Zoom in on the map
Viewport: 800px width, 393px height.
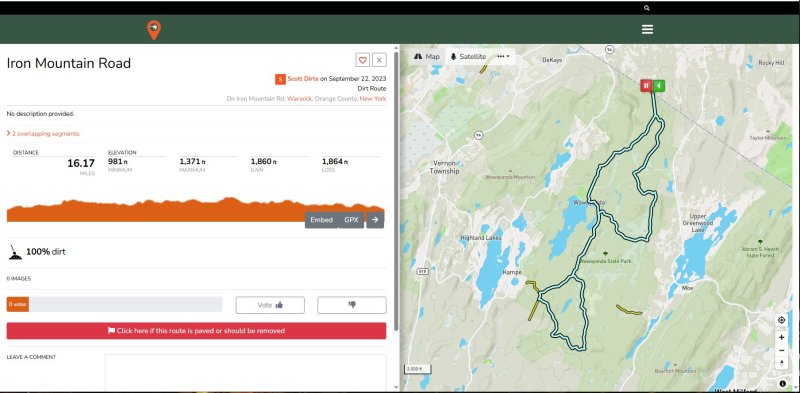click(781, 337)
